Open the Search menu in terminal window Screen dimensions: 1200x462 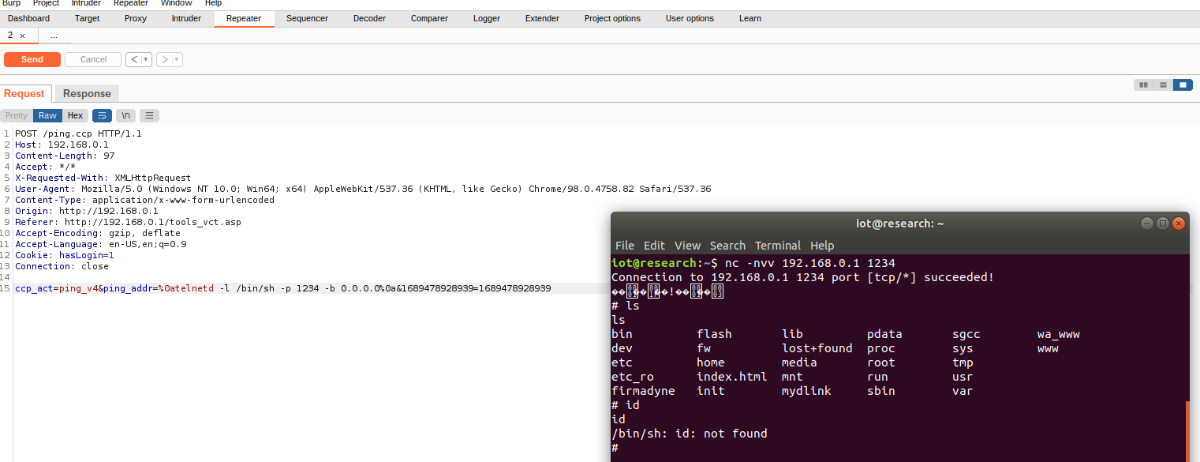728,245
